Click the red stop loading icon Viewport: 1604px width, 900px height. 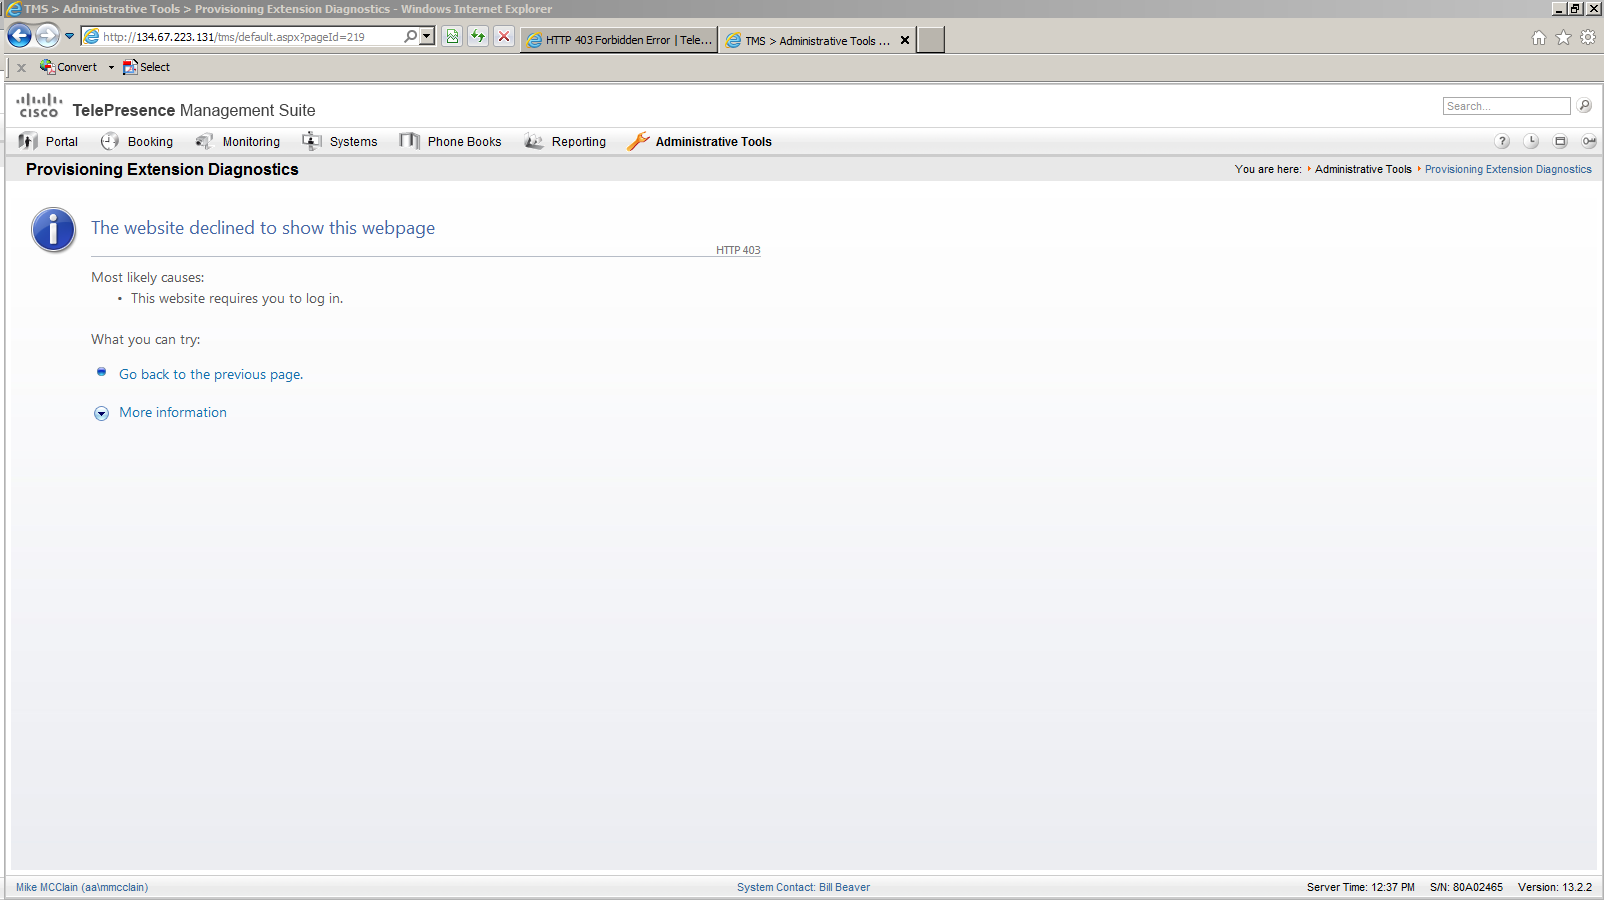click(504, 37)
